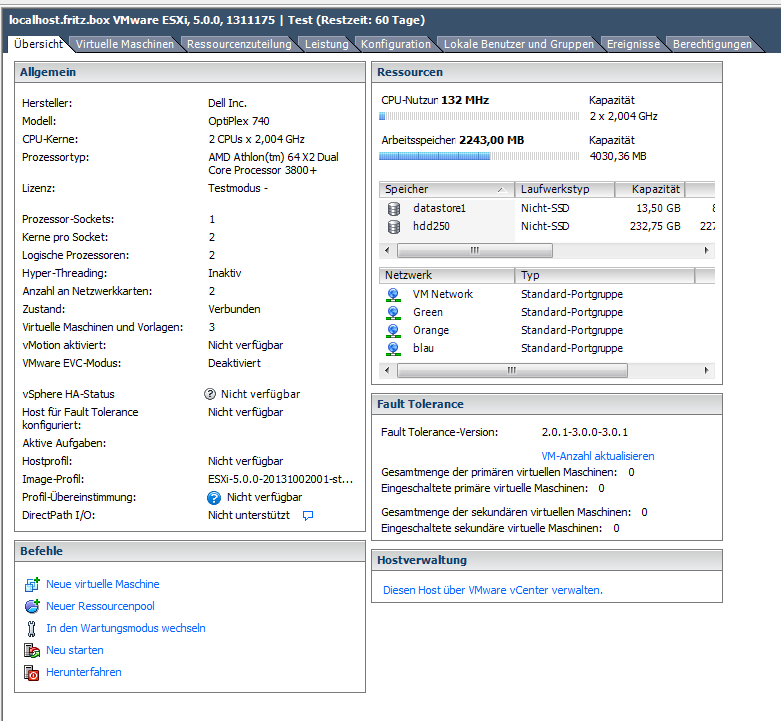Click the Green network icon
This screenshot has height=721, width=781.
tap(393, 313)
